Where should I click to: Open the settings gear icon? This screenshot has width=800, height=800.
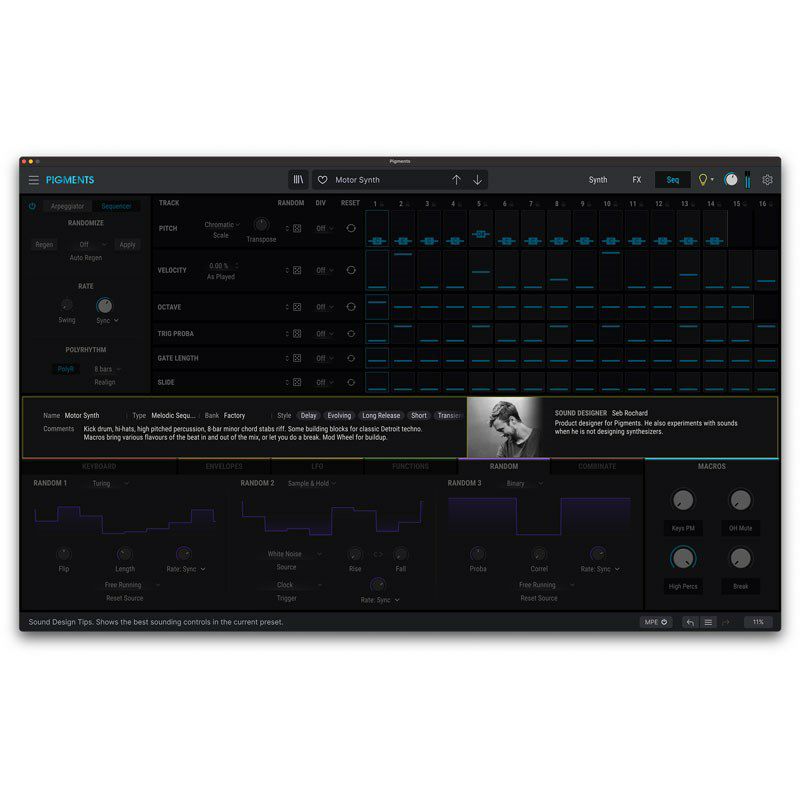pos(767,180)
